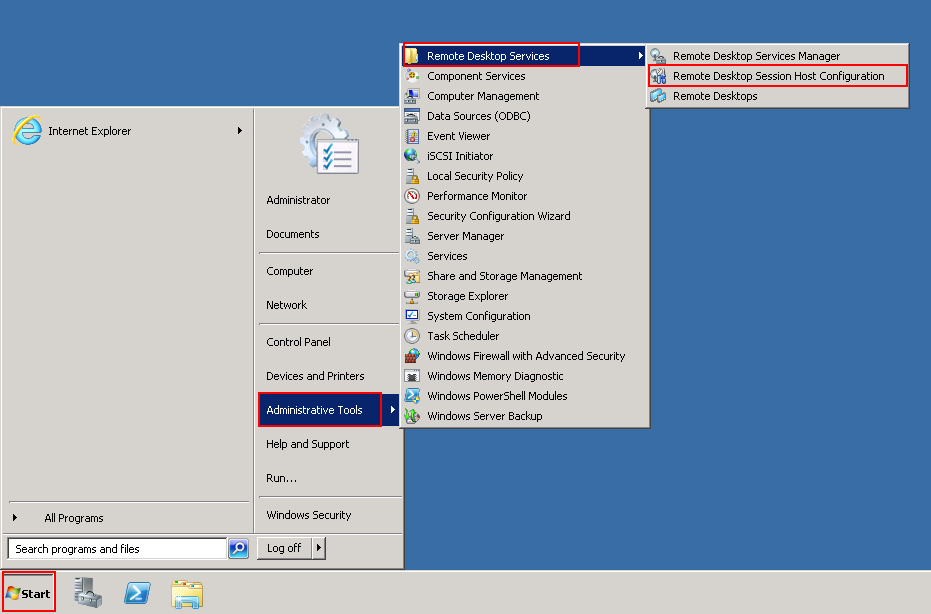Expand the Remote Desktop Services submenu arrow

point(640,56)
